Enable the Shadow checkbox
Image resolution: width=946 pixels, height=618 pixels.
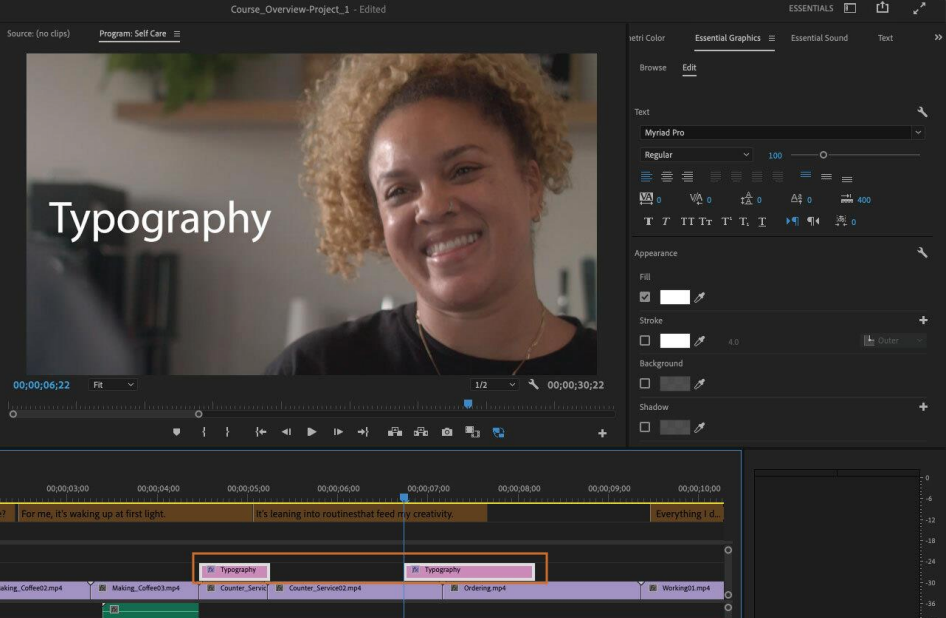tap(644, 427)
